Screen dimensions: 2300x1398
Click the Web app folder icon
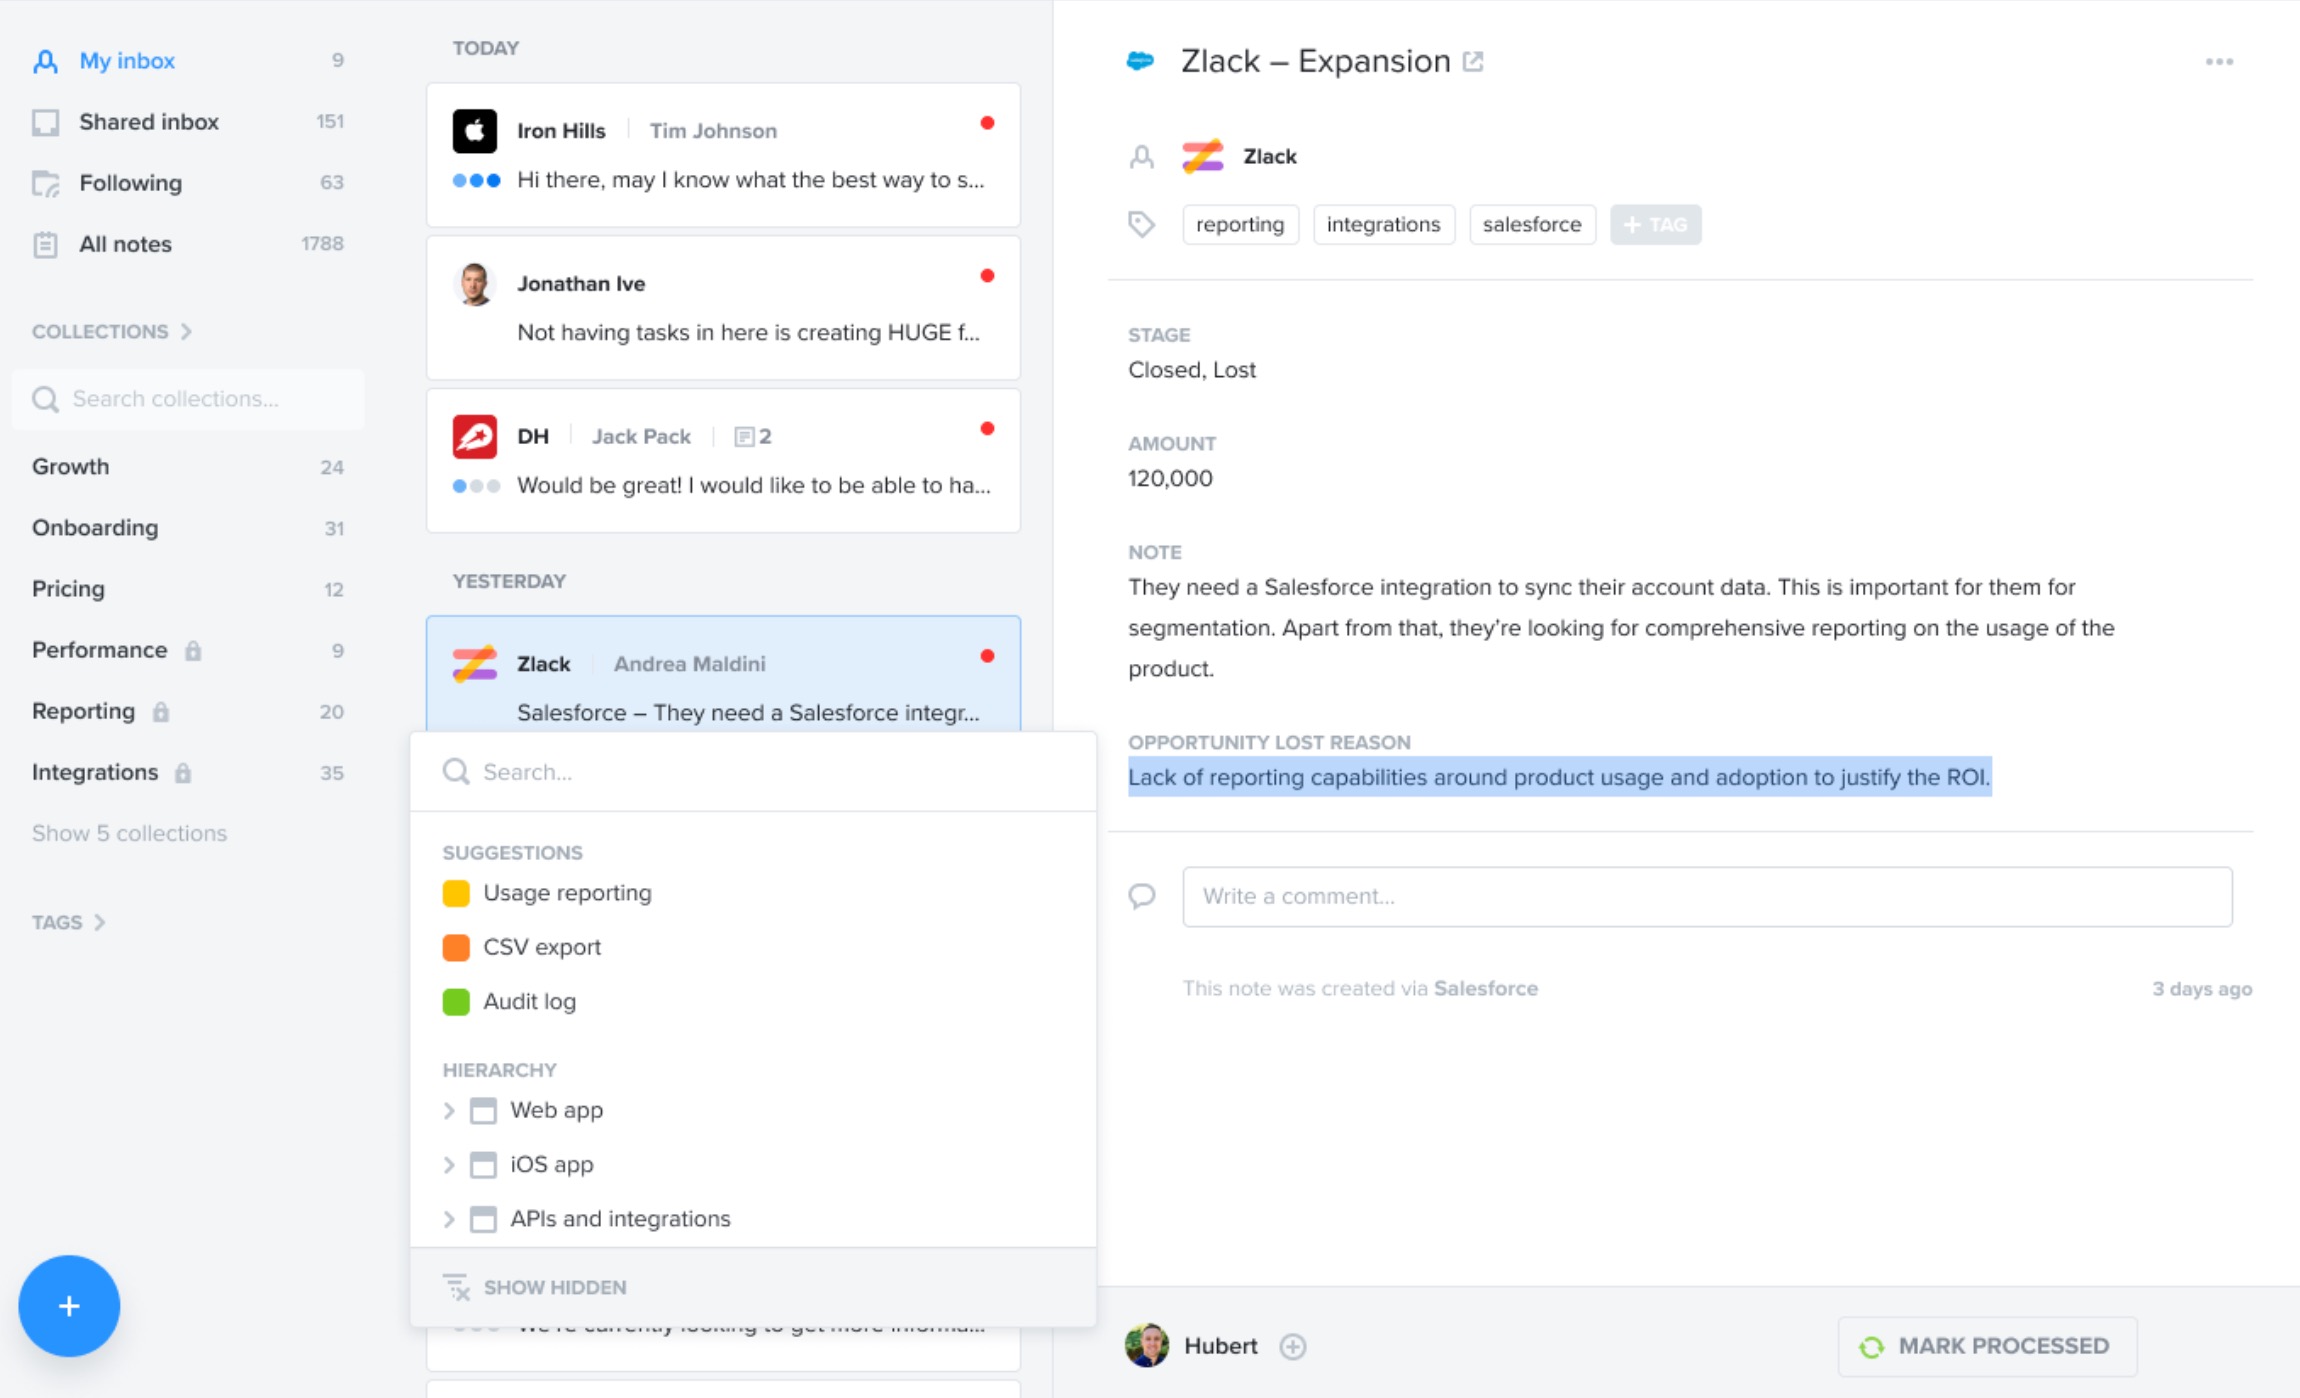(x=483, y=1111)
